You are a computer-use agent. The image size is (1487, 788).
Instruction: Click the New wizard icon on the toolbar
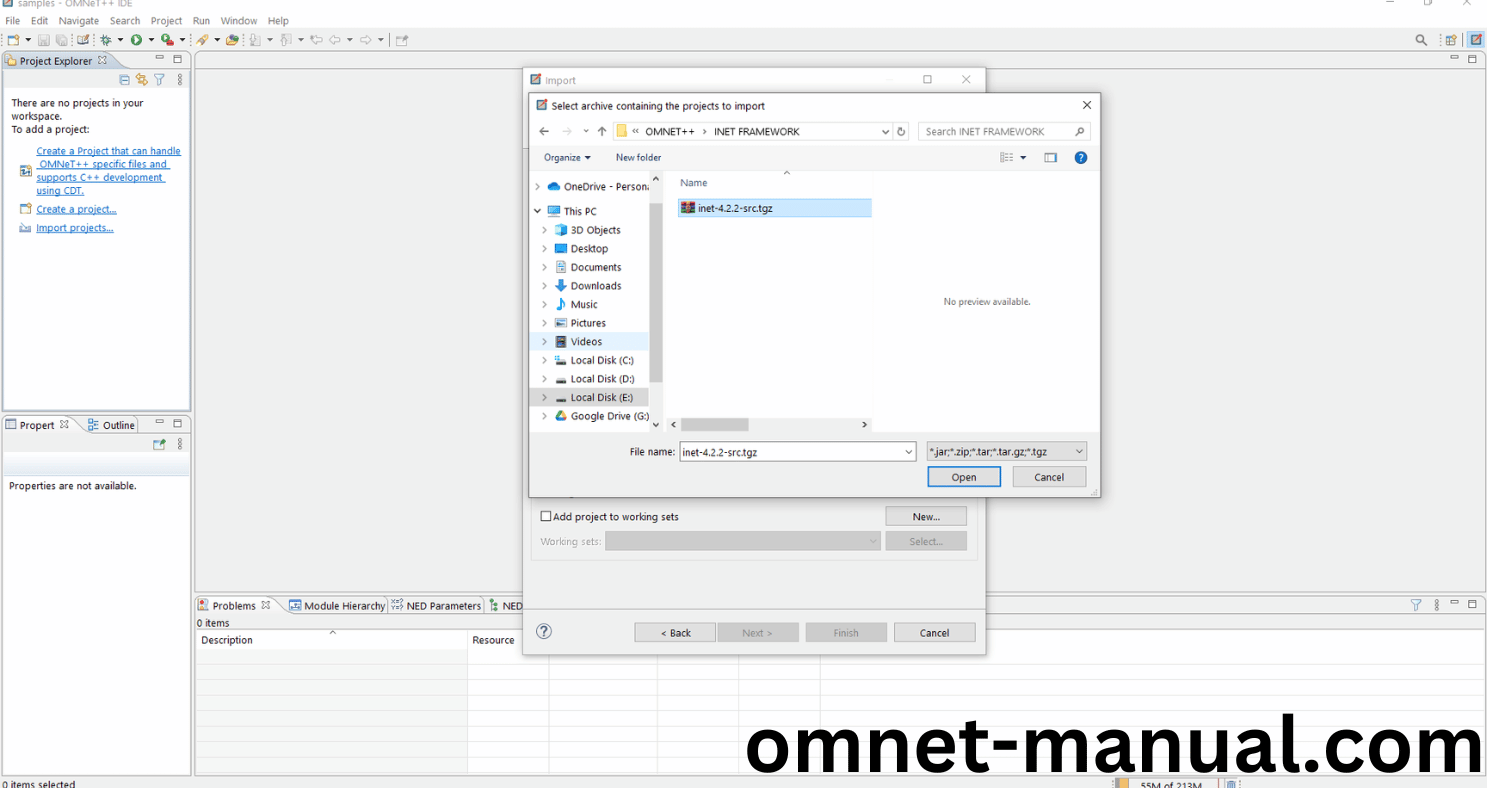(x=12, y=40)
